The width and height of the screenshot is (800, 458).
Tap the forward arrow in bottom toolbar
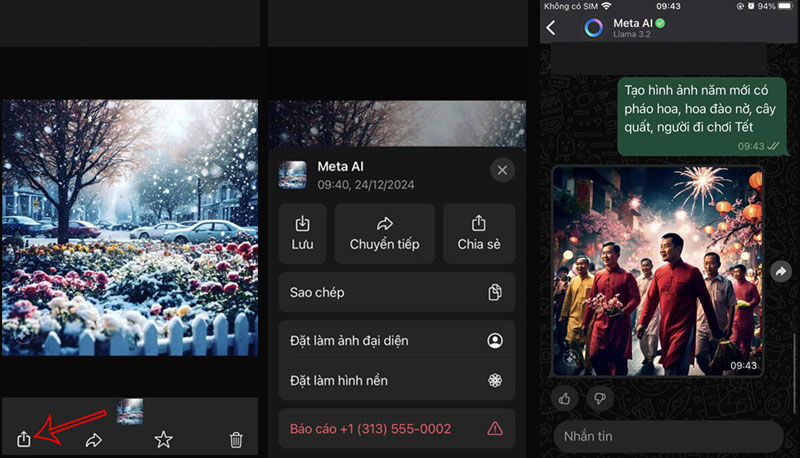pyautogui.click(x=94, y=439)
